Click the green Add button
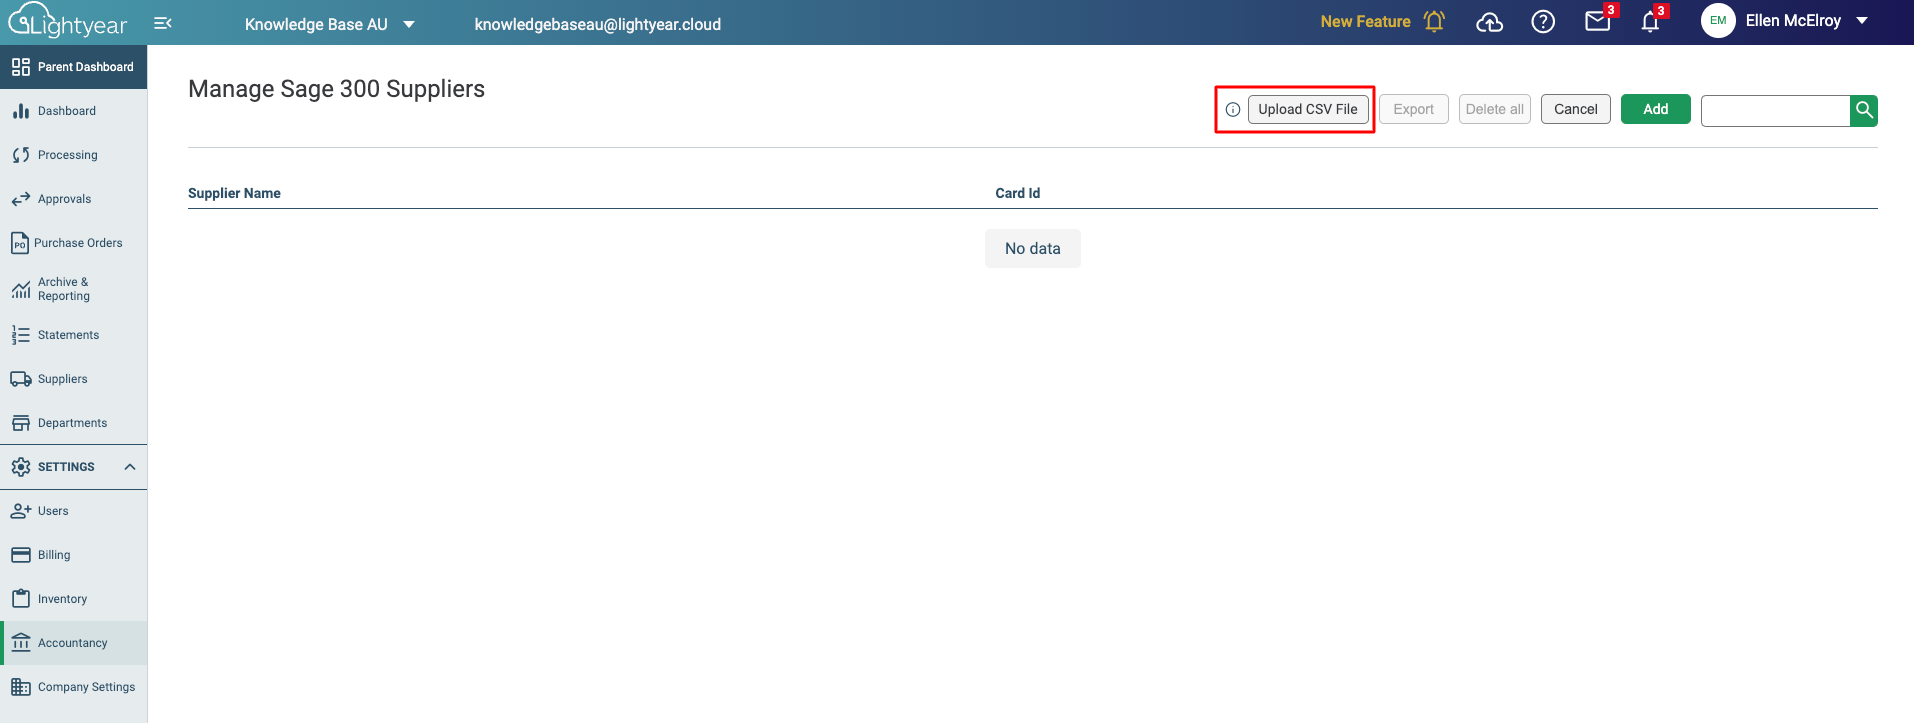 click(x=1656, y=109)
